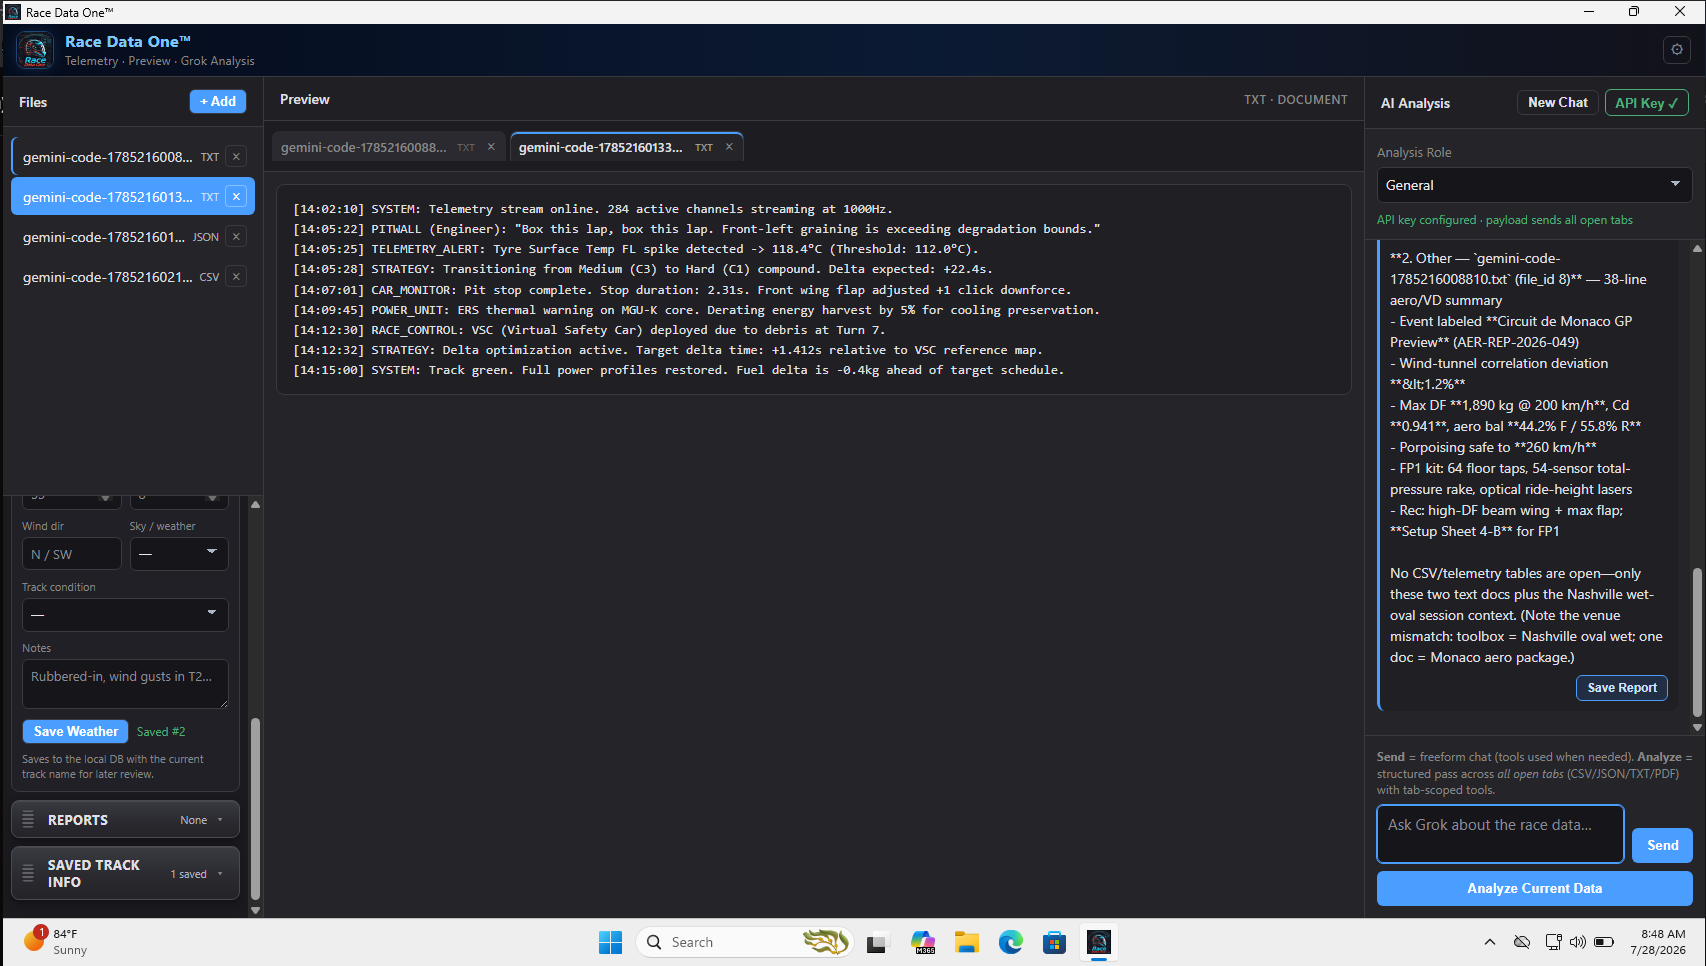Launch Microsoft Edge from taskbar
Viewport: 1706px width, 966px height.
pos(1010,942)
